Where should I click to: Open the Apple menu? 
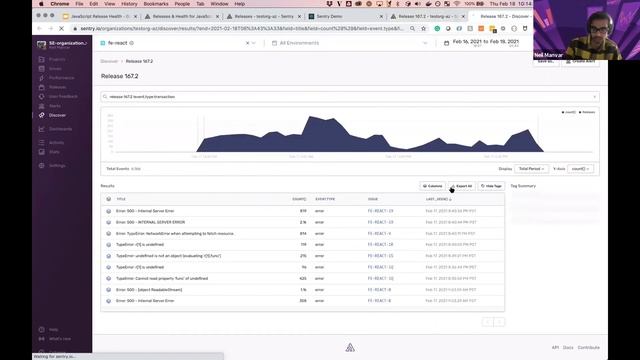tap(41, 4)
